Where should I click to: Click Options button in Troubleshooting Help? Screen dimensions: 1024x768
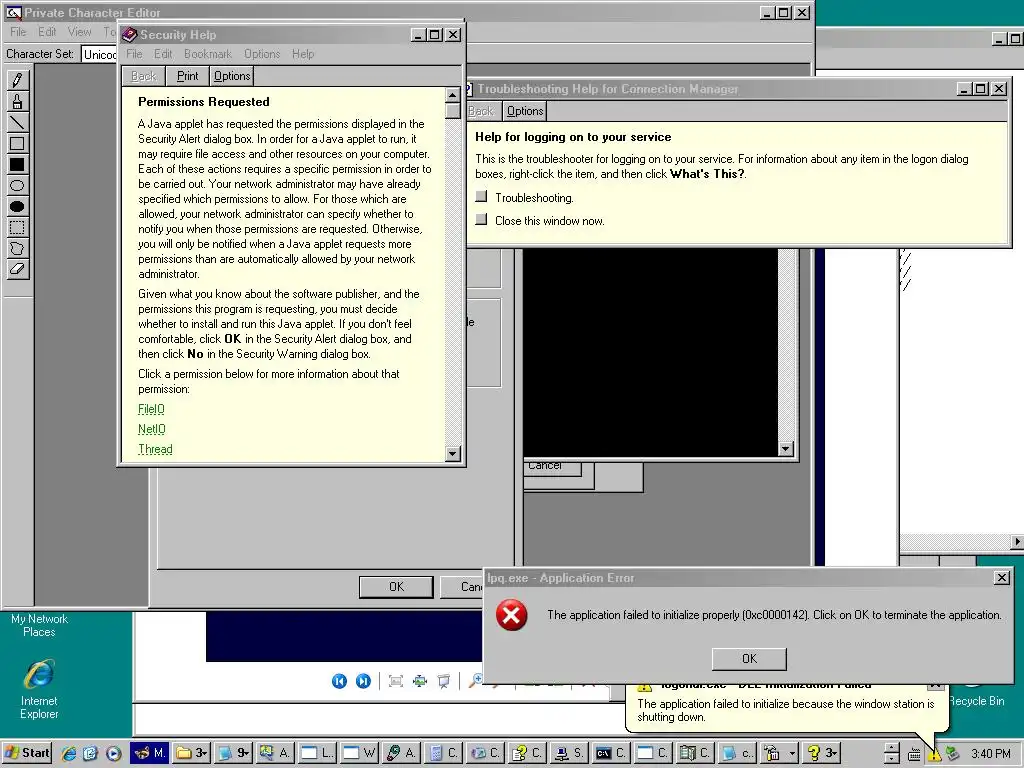point(525,111)
